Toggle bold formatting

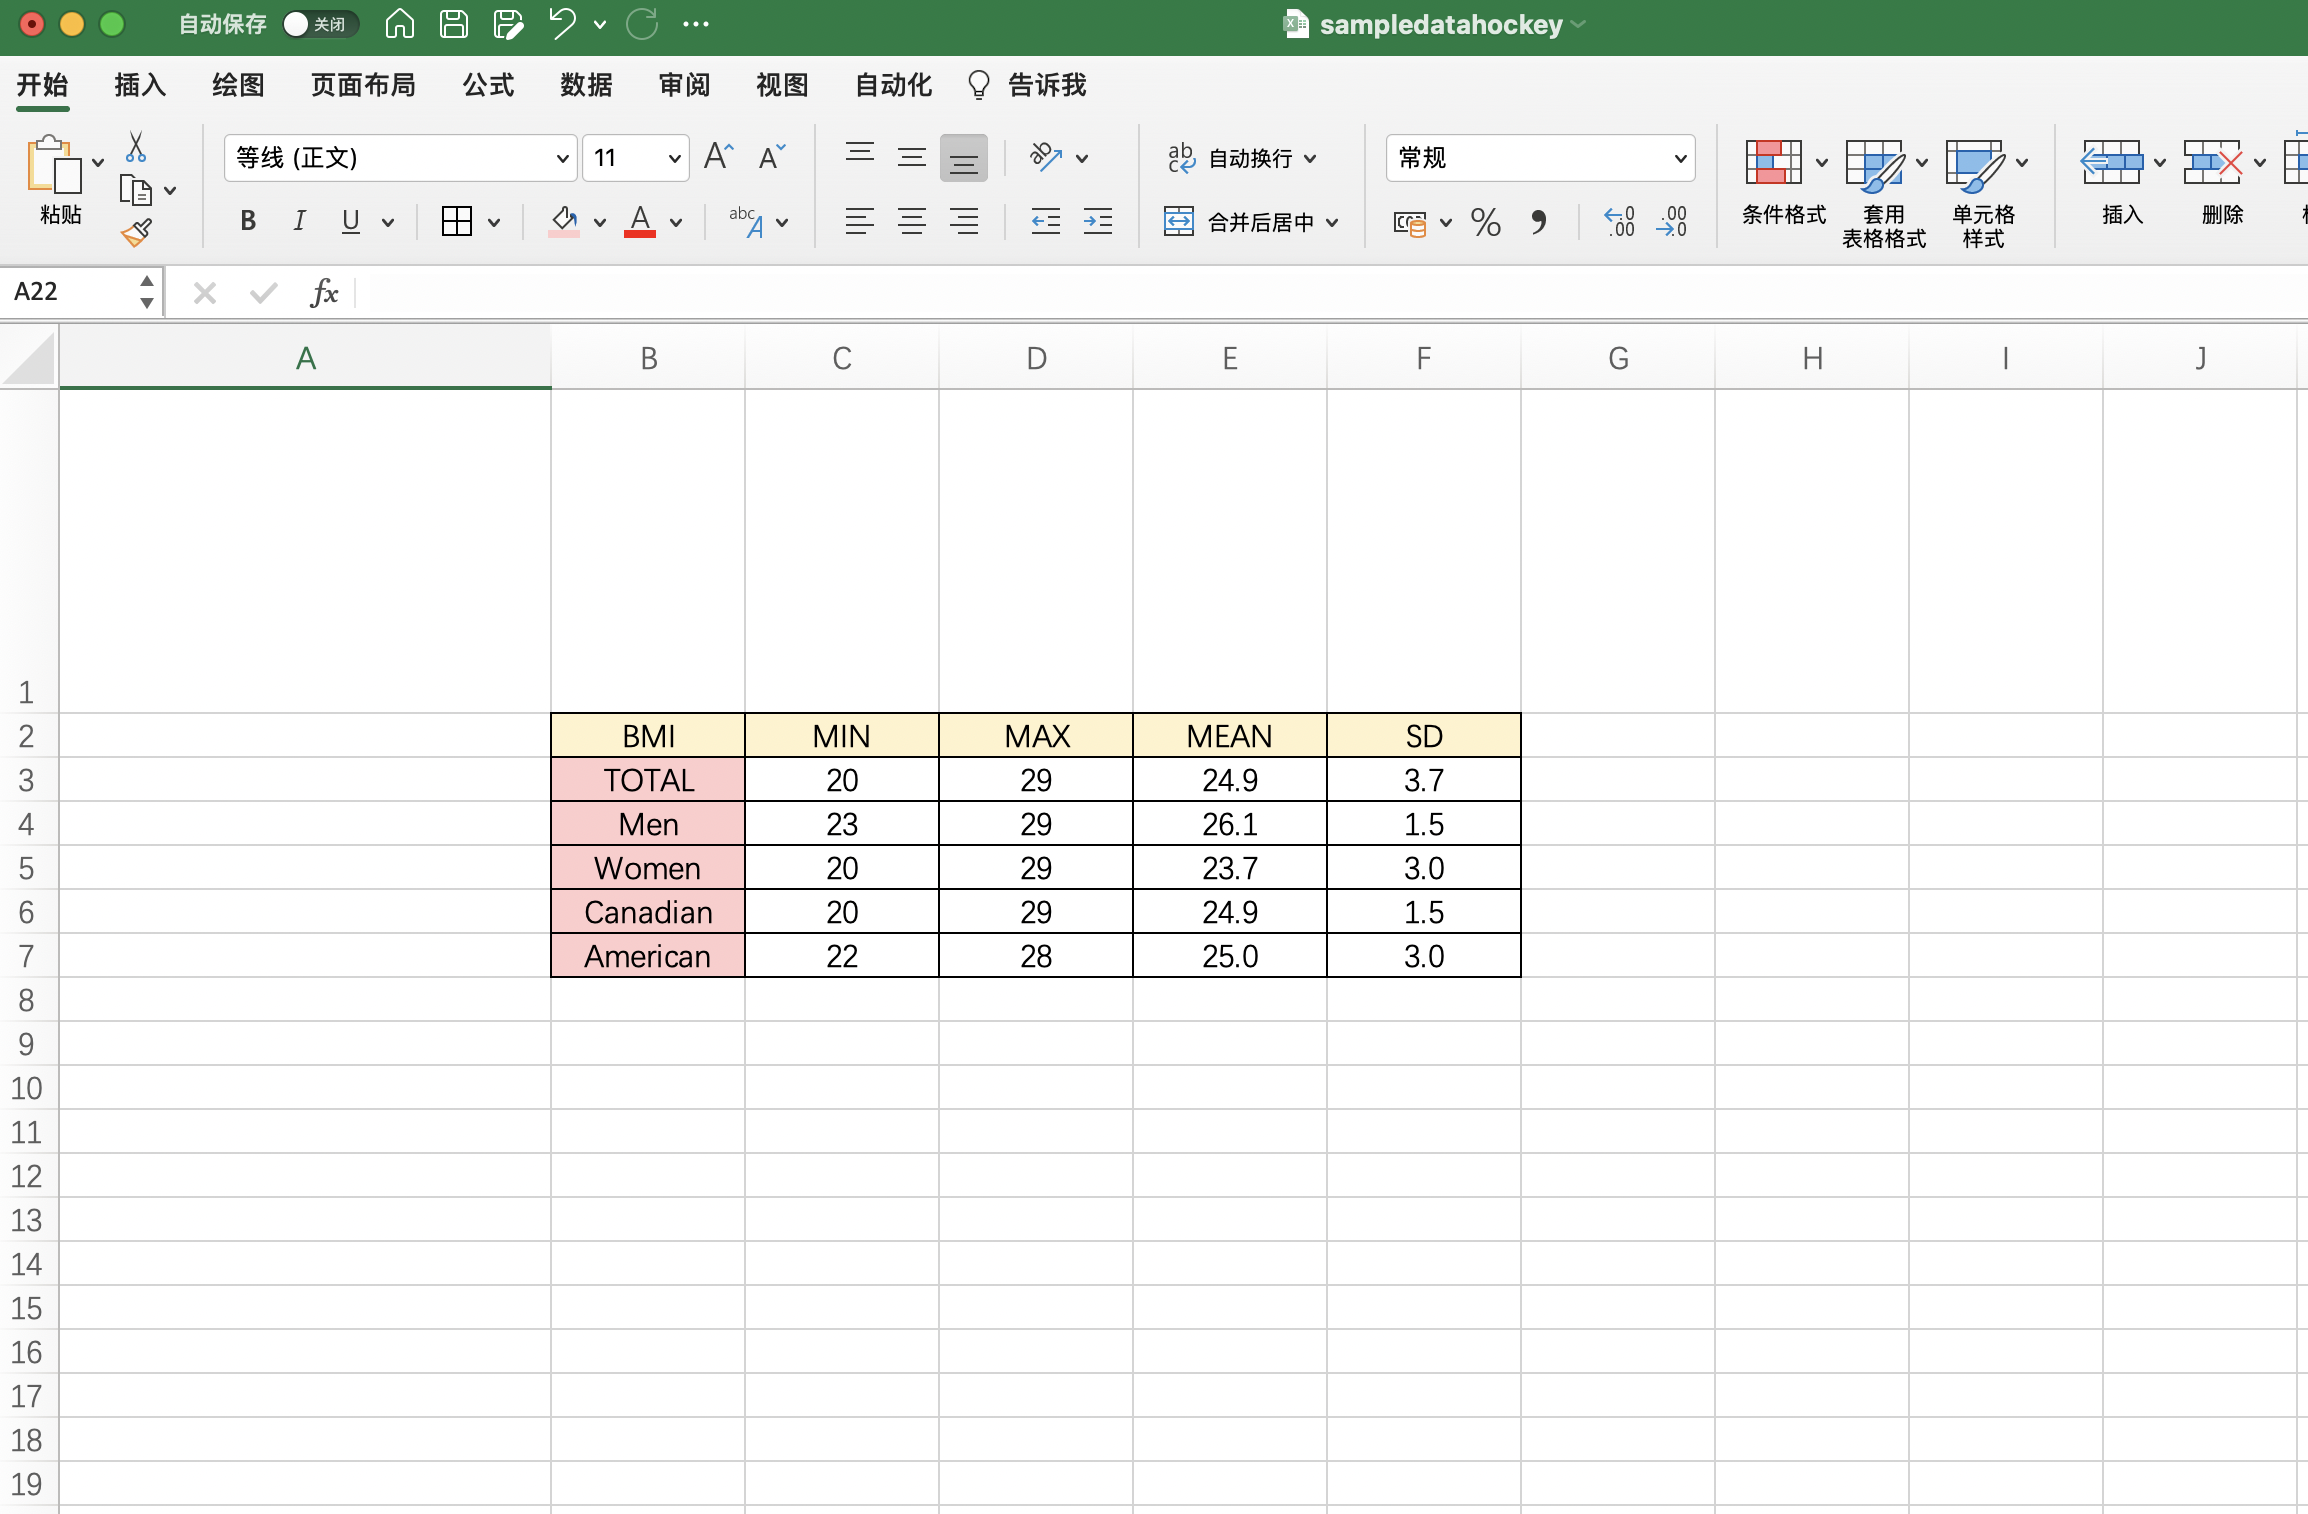pyautogui.click(x=248, y=222)
